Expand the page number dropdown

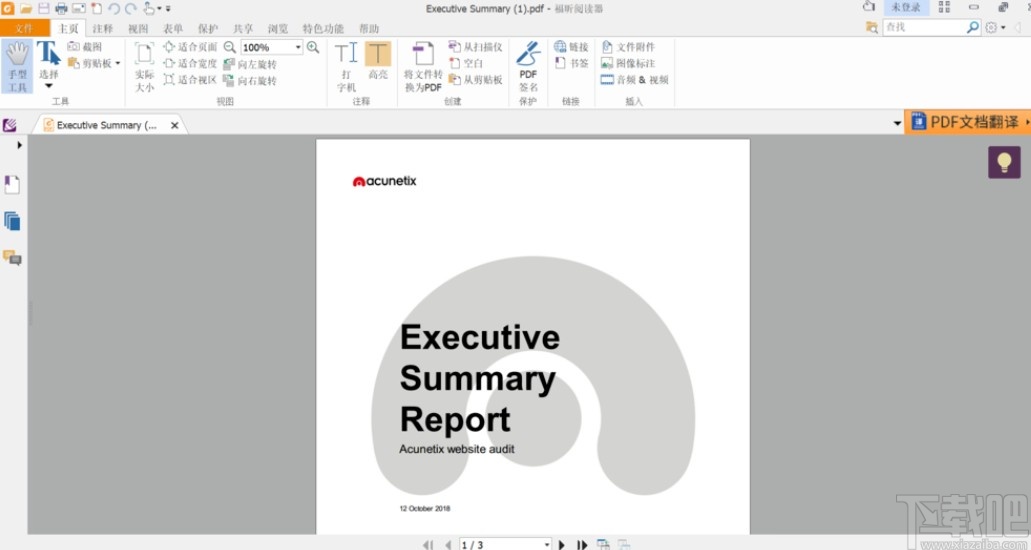546,545
